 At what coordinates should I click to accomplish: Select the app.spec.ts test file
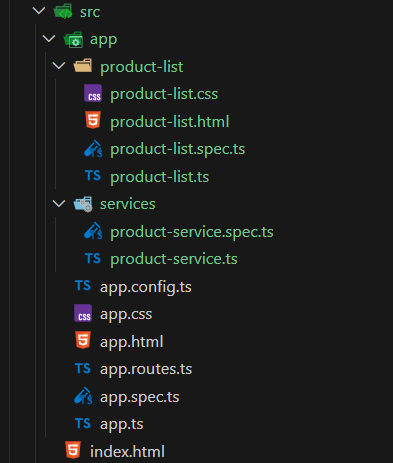click(x=140, y=397)
